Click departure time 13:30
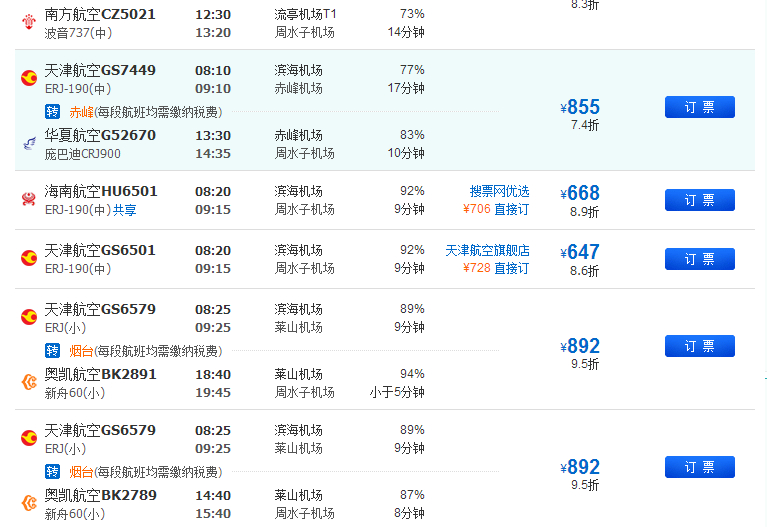This screenshot has height=527, width=767. click(x=213, y=136)
